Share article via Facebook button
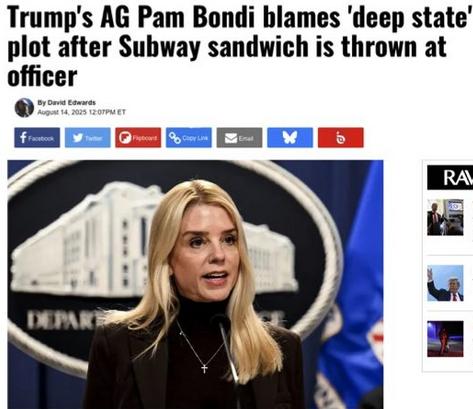Screen dimensions: 473x409 (37, 137)
